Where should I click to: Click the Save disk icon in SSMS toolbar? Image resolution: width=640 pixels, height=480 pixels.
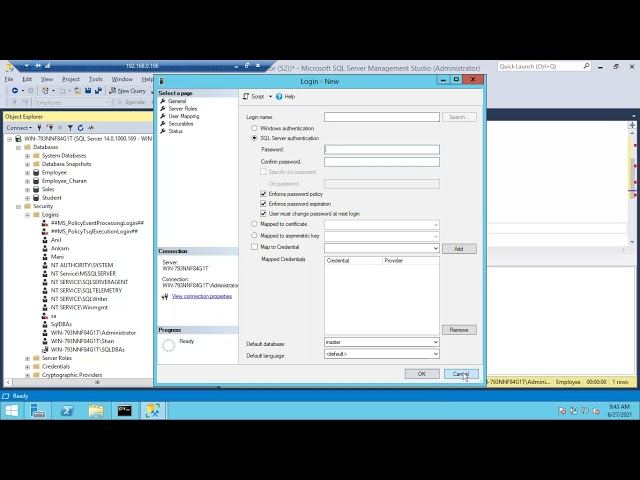pyautogui.click(x=88, y=91)
